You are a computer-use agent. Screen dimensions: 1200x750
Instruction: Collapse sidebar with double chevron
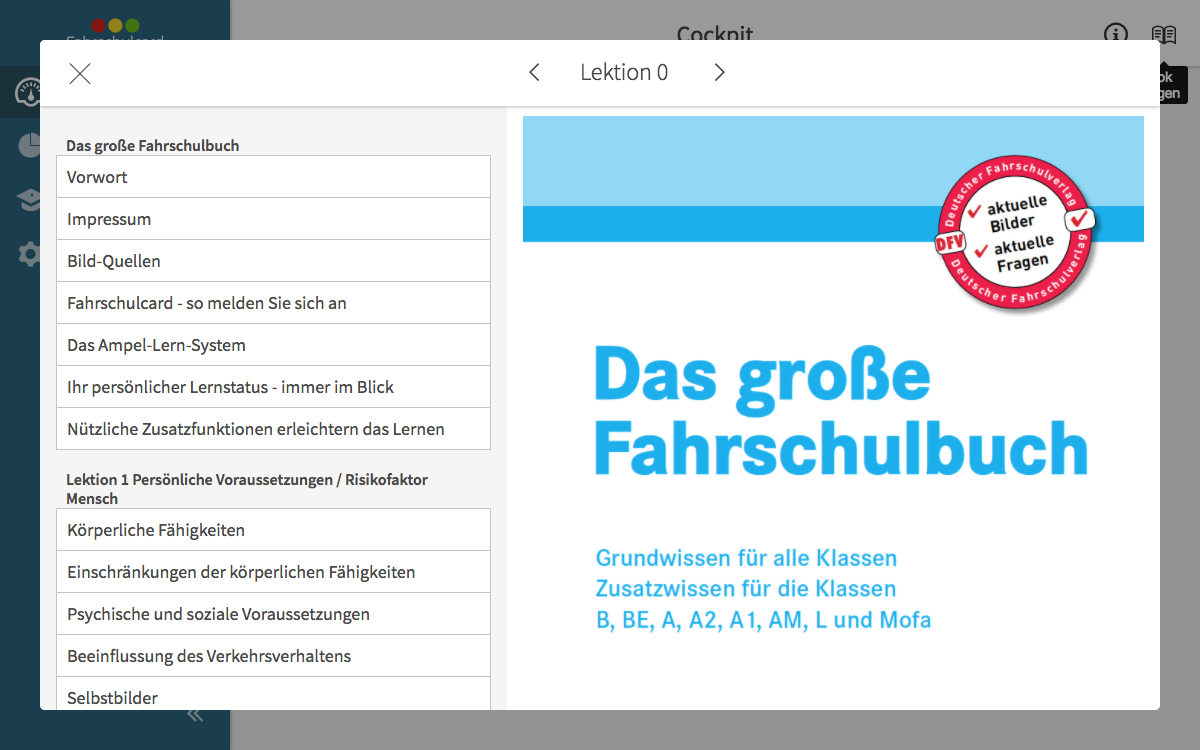[x=195, y=715]
